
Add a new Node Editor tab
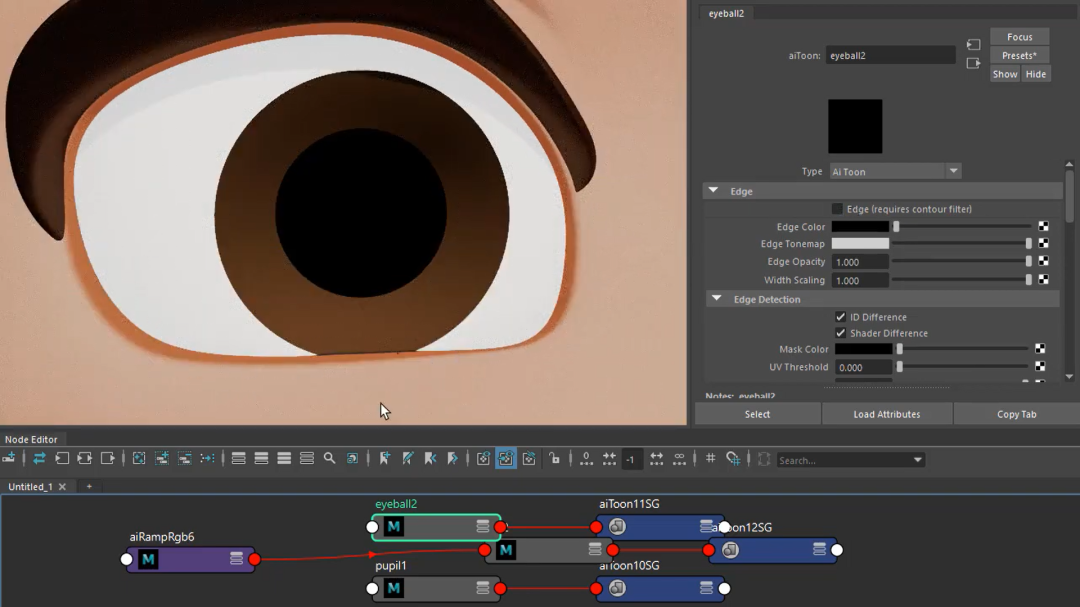pyautogui.click(x=89, y=486)
